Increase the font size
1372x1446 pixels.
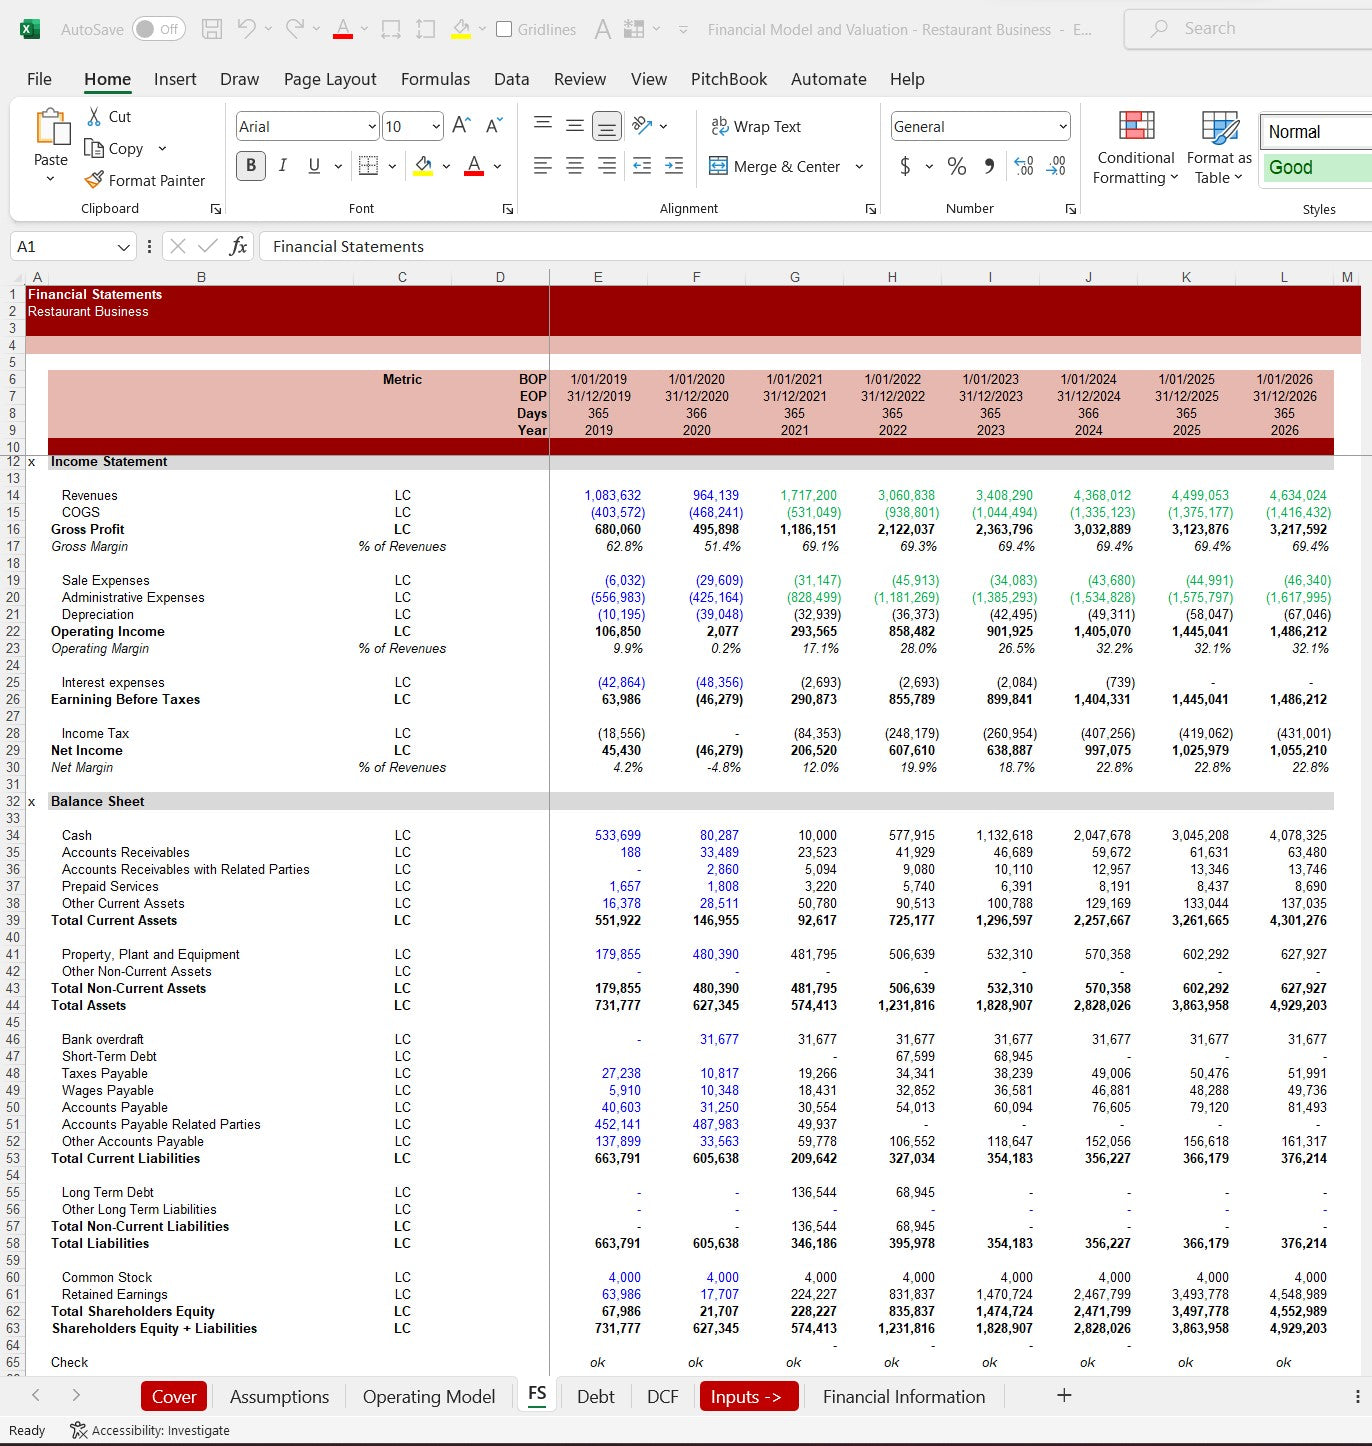tap(461, 125)
